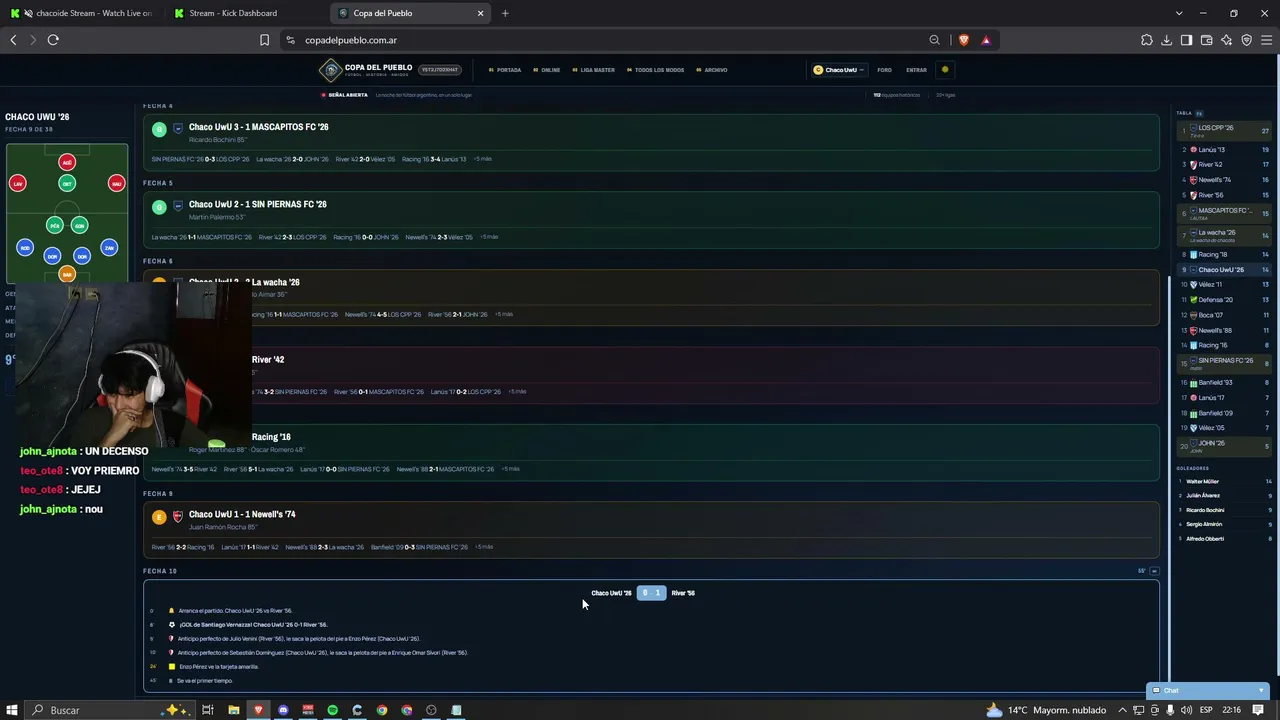Select Boca '07 in standings table
This screenshot has height=720, width=1280.
(1224, 315)
